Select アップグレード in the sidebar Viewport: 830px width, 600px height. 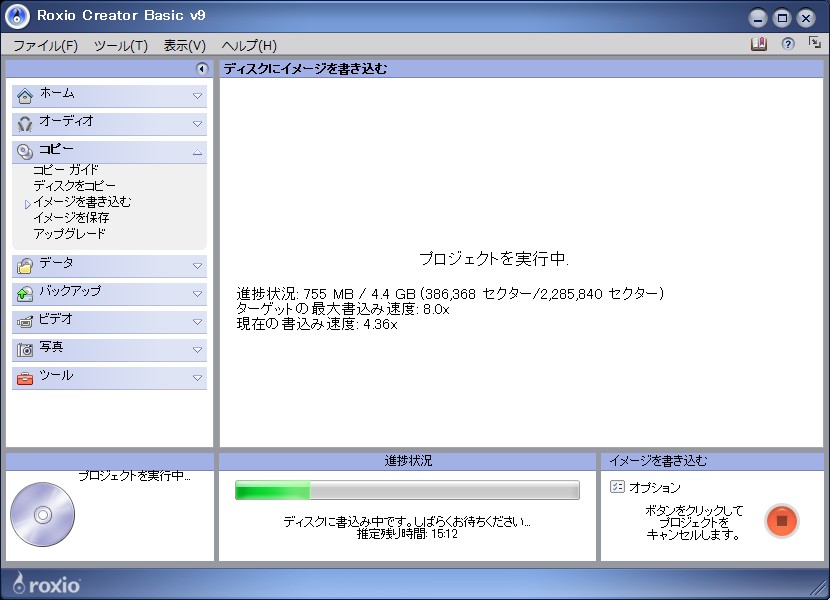(69, 233)
